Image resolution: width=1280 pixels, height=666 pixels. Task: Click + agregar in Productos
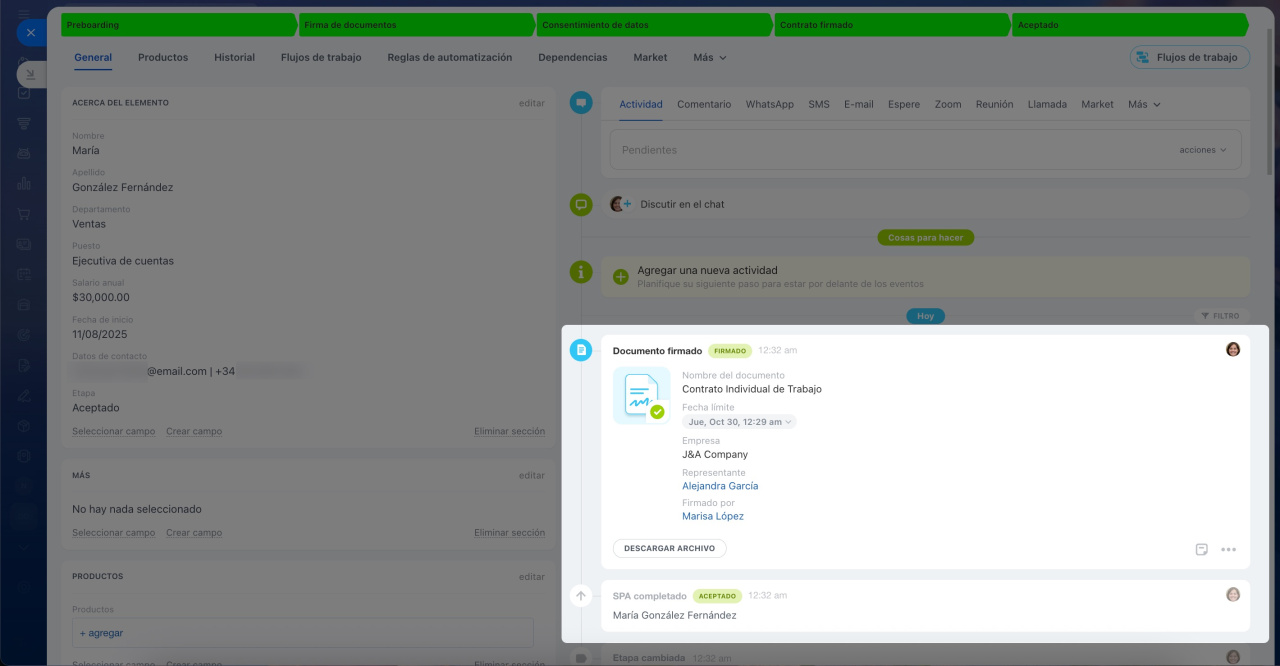point(101,633)
